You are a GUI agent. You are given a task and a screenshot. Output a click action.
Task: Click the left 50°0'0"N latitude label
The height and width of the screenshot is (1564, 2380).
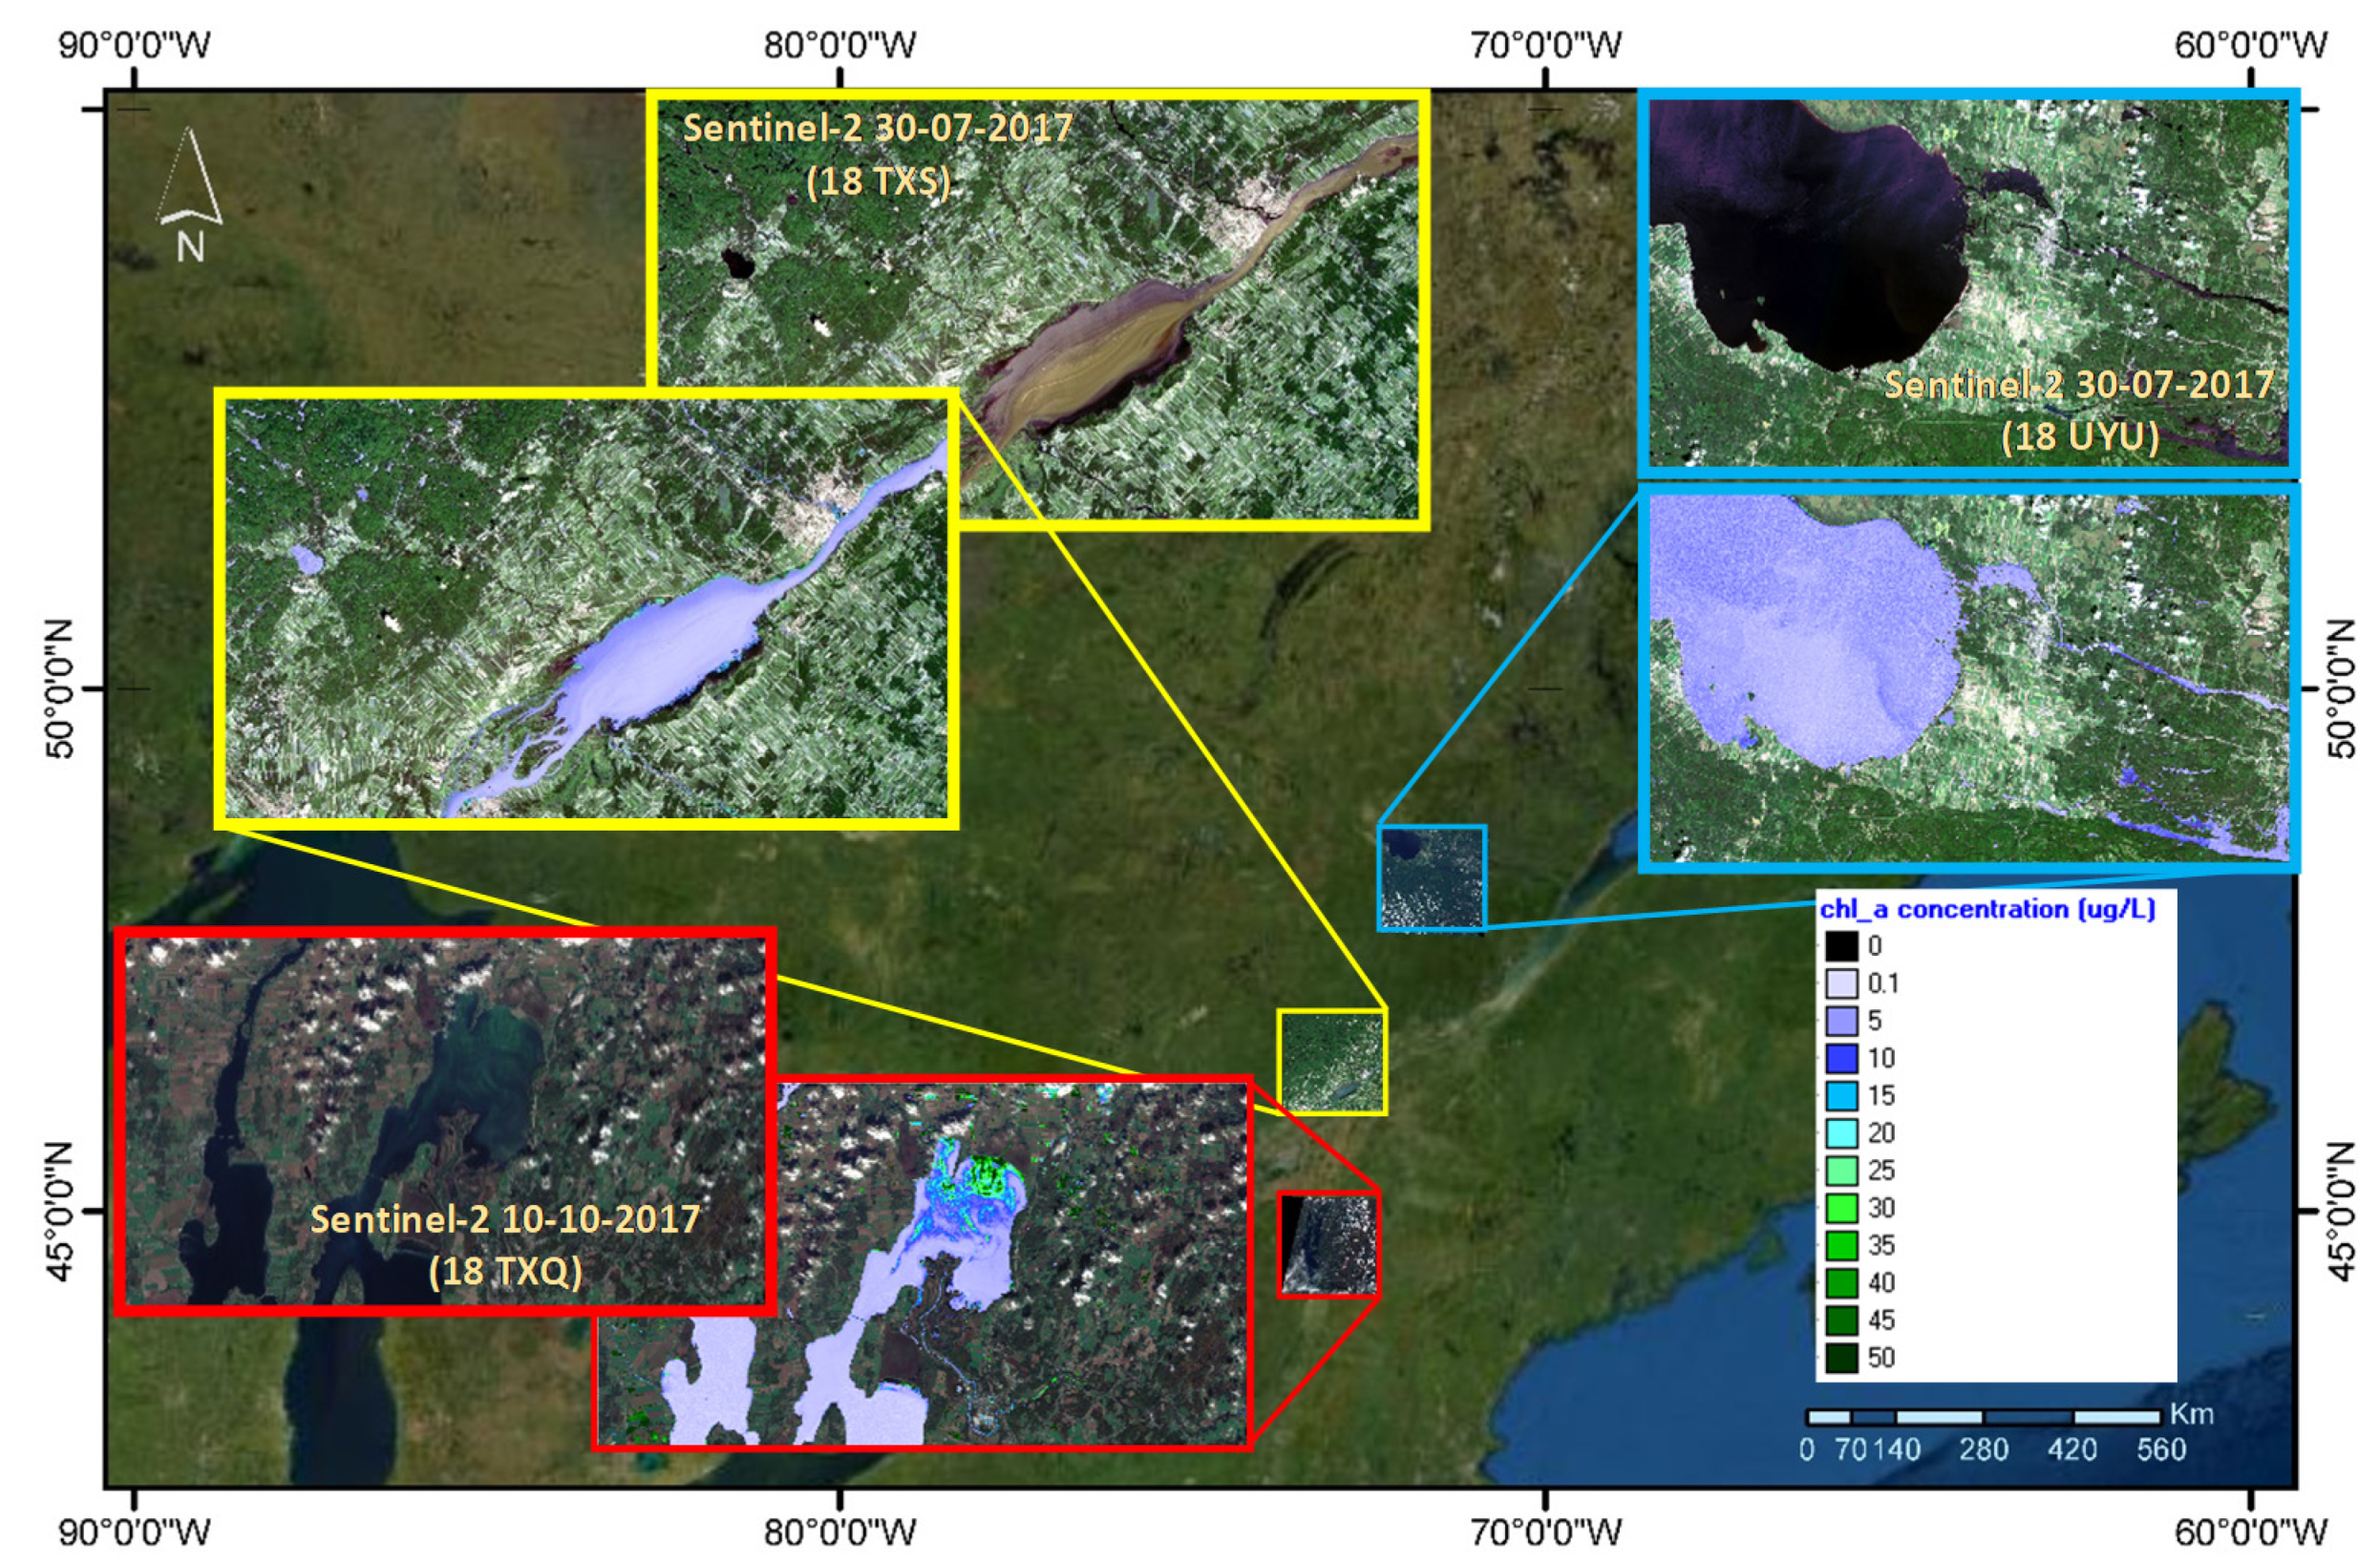pyautogui.click(x=59, y=689)
